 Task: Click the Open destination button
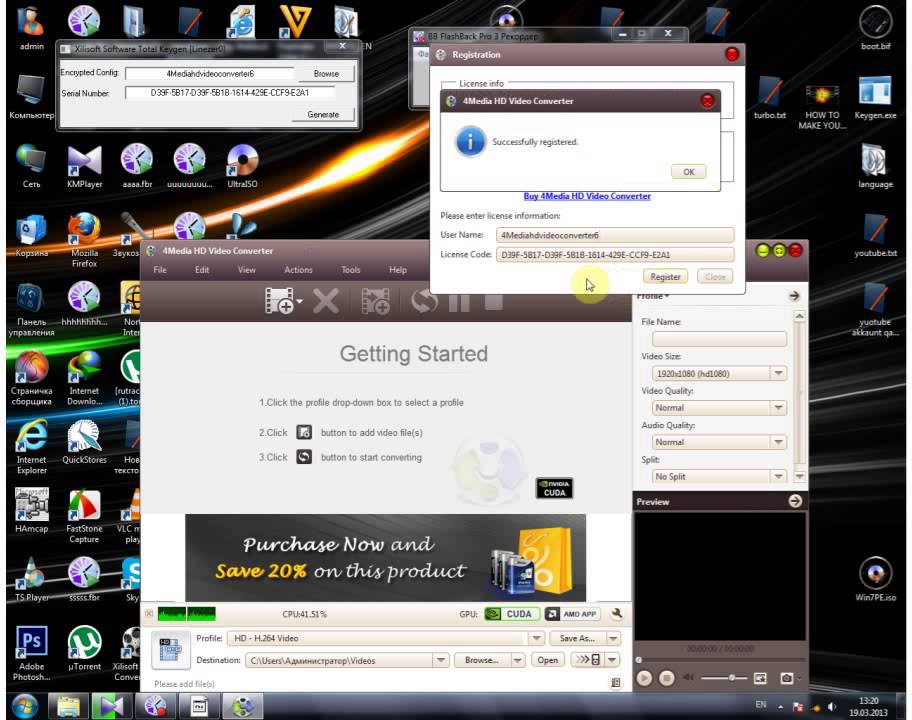[547, 660]
